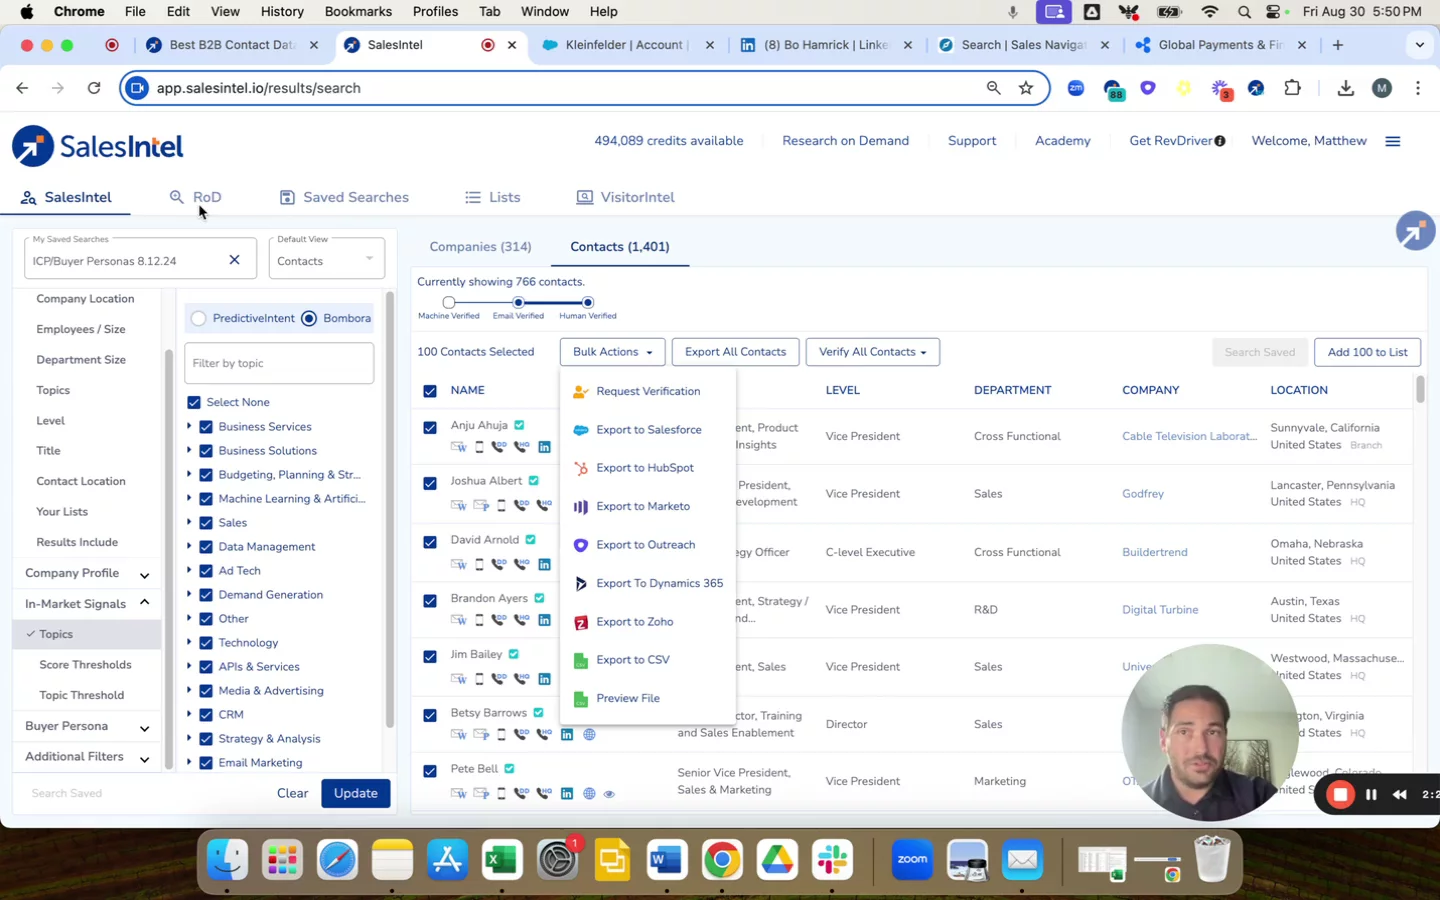Expand the Company Profile filter section
Viewport: 1440px width, 900px height.
click(x=144, y=574)
